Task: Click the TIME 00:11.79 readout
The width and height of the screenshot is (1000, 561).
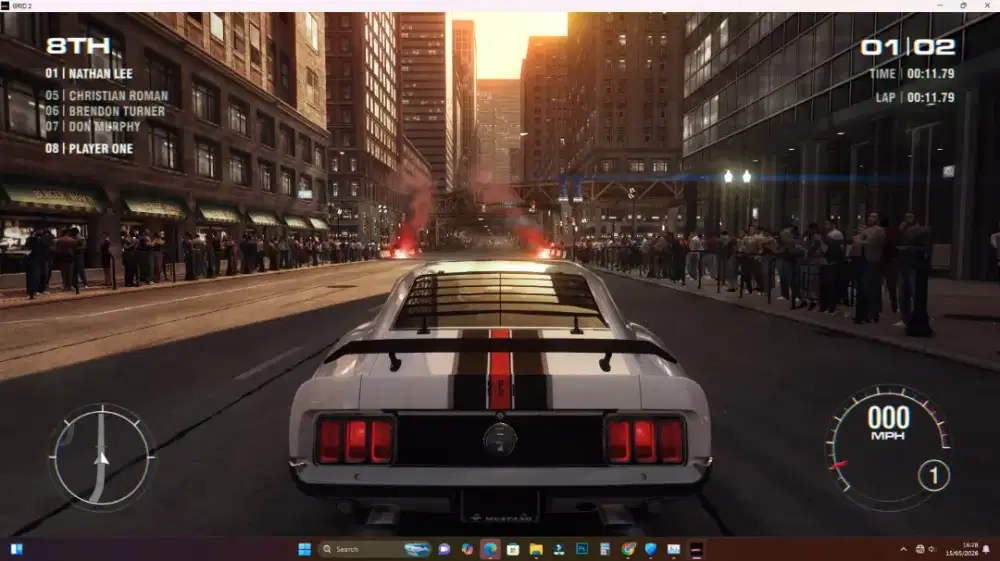Action: click(912, 74)
